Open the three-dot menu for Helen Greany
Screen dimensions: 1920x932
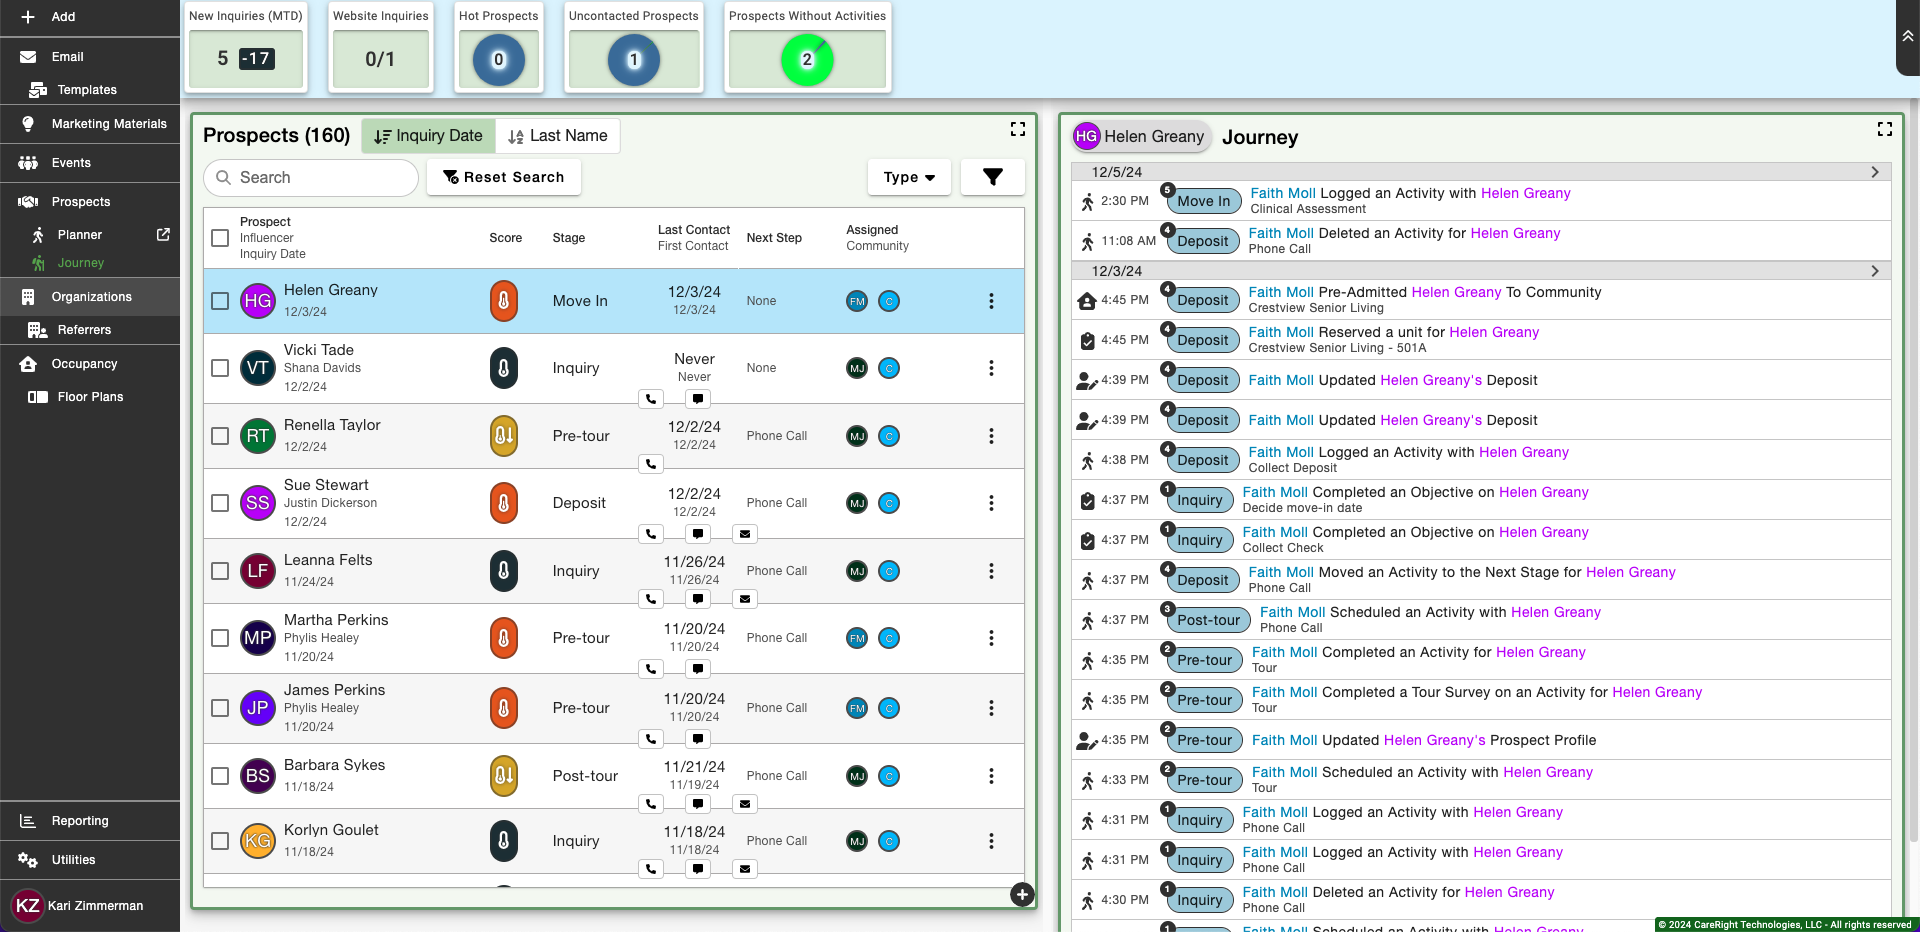tap(991, 301)
